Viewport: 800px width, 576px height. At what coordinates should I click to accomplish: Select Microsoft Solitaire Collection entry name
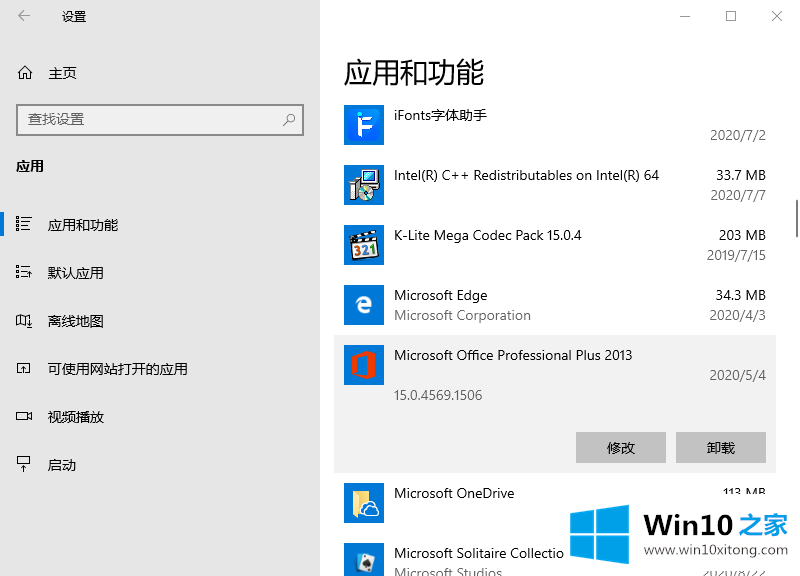pyautogui.click(x=479, y=553)
